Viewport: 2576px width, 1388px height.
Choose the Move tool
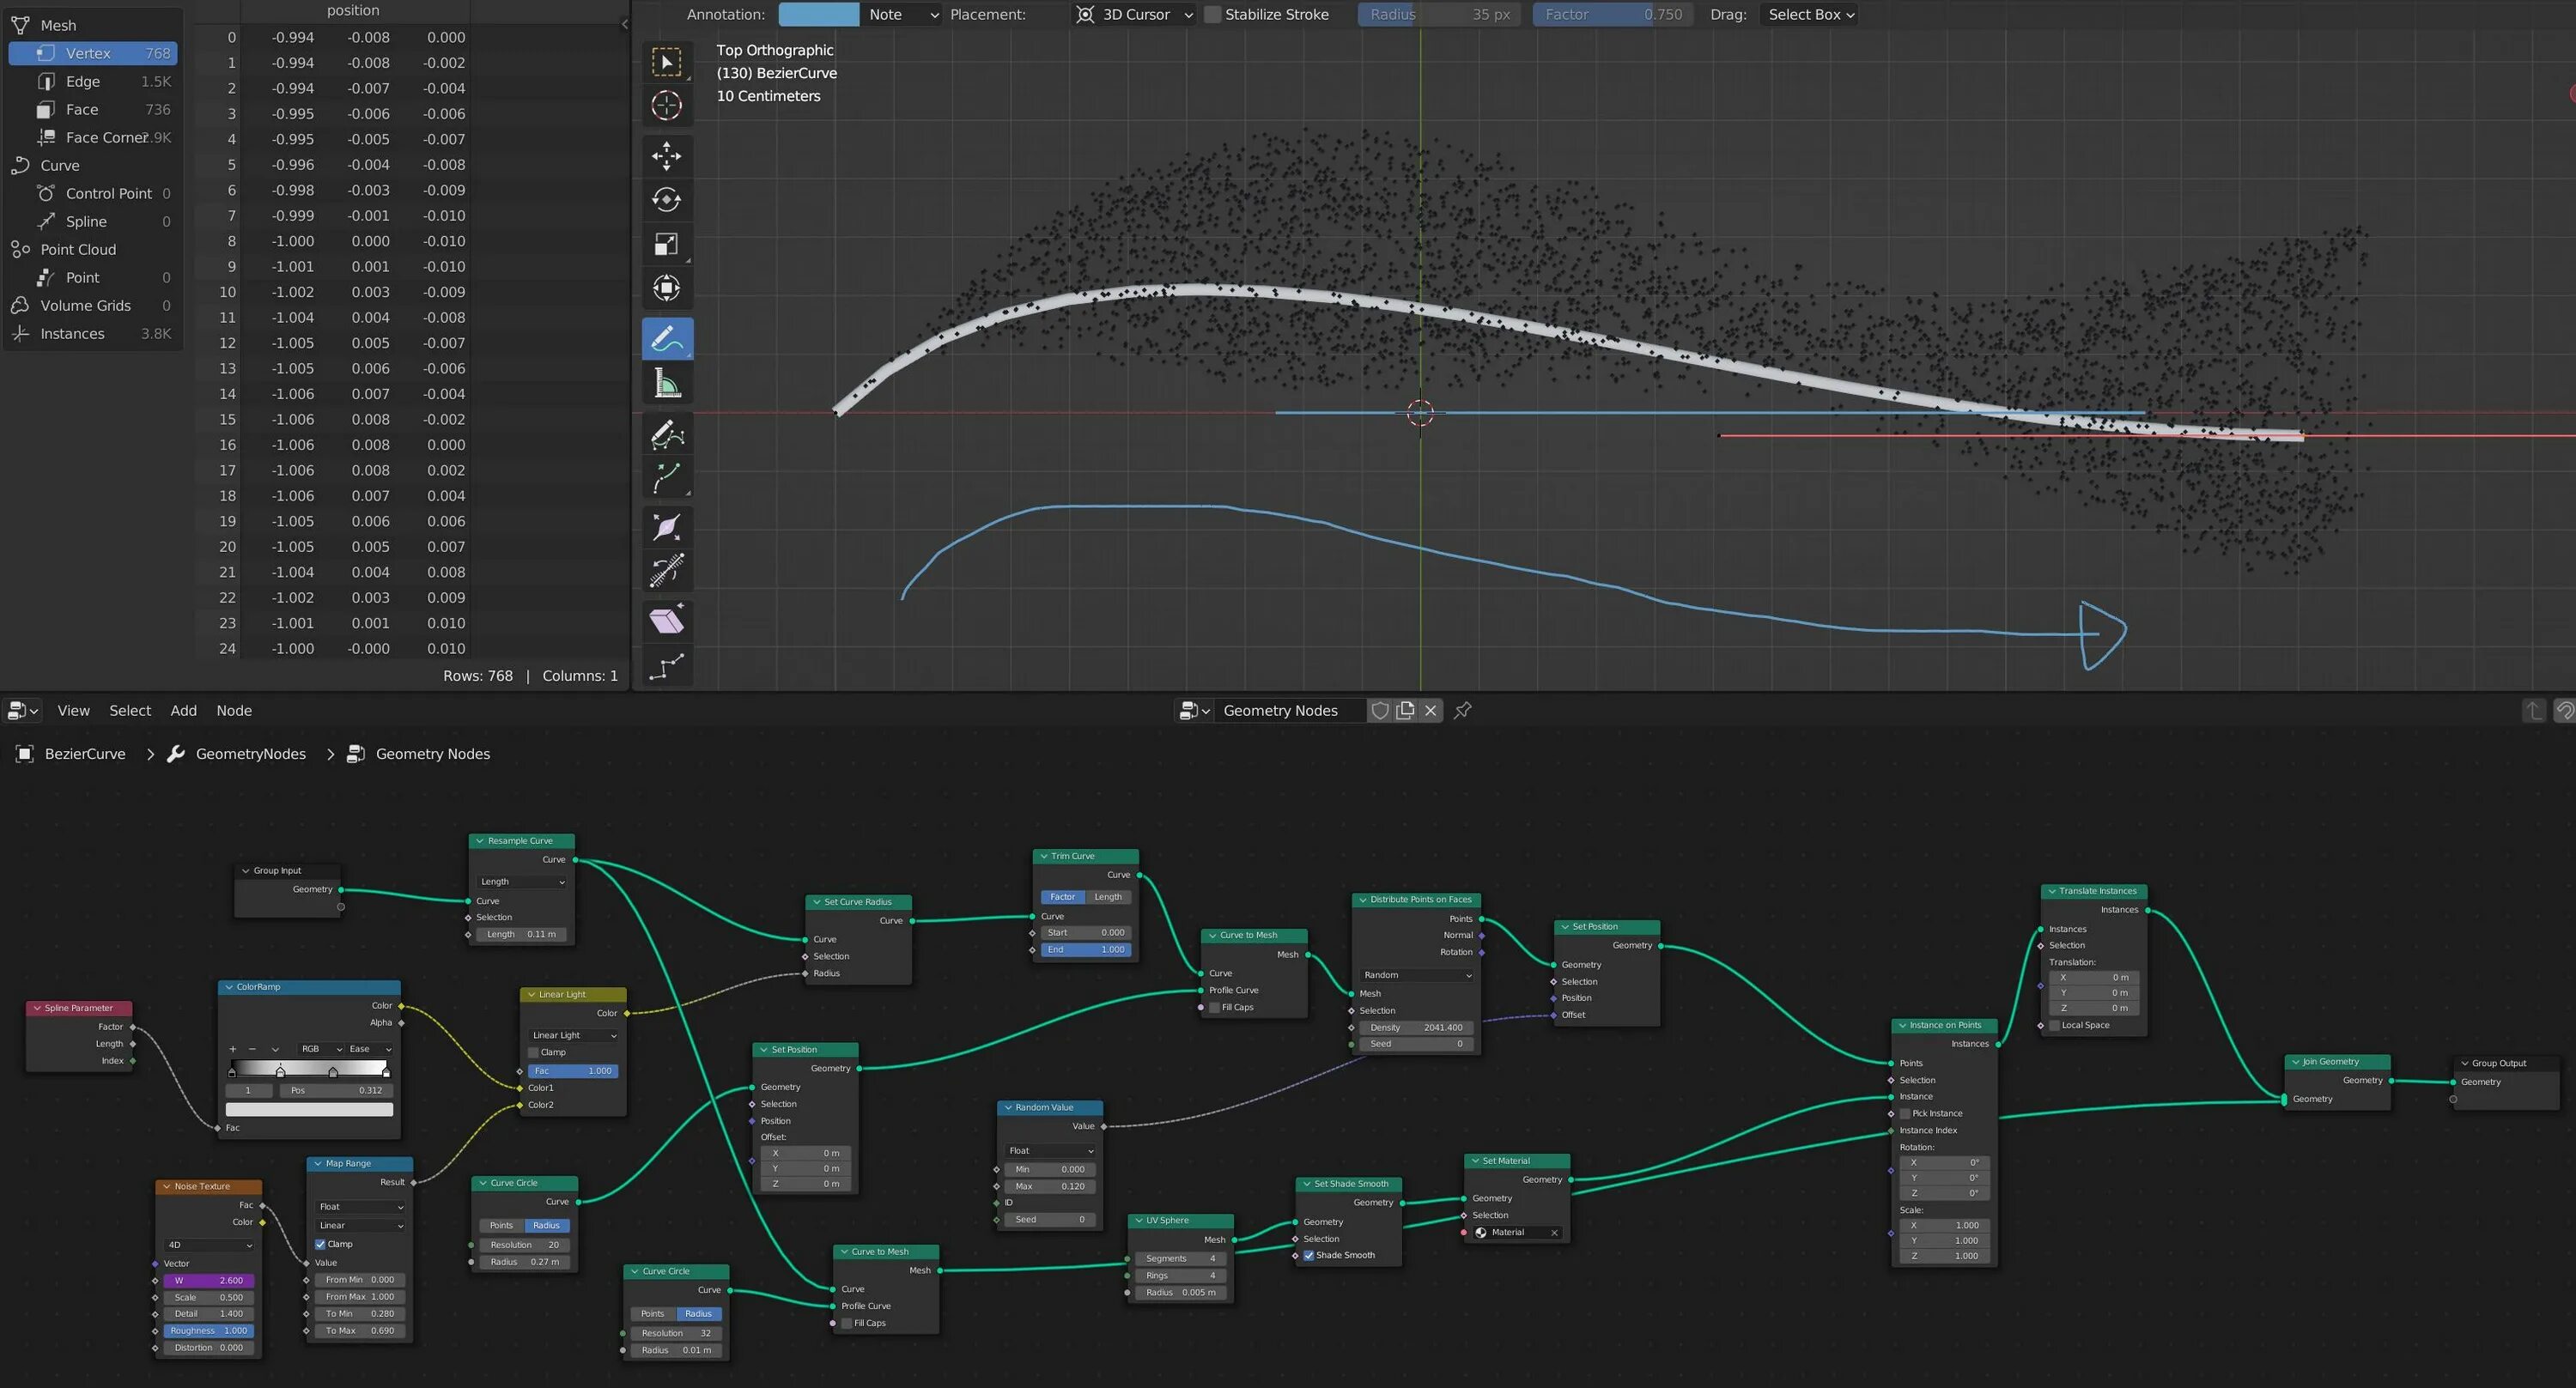(x=666, y=155)
